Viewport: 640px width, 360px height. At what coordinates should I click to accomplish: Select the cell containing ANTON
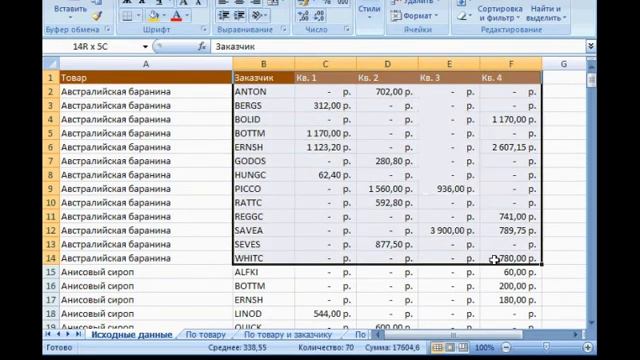pyautogui.click(x=263, y=92)
